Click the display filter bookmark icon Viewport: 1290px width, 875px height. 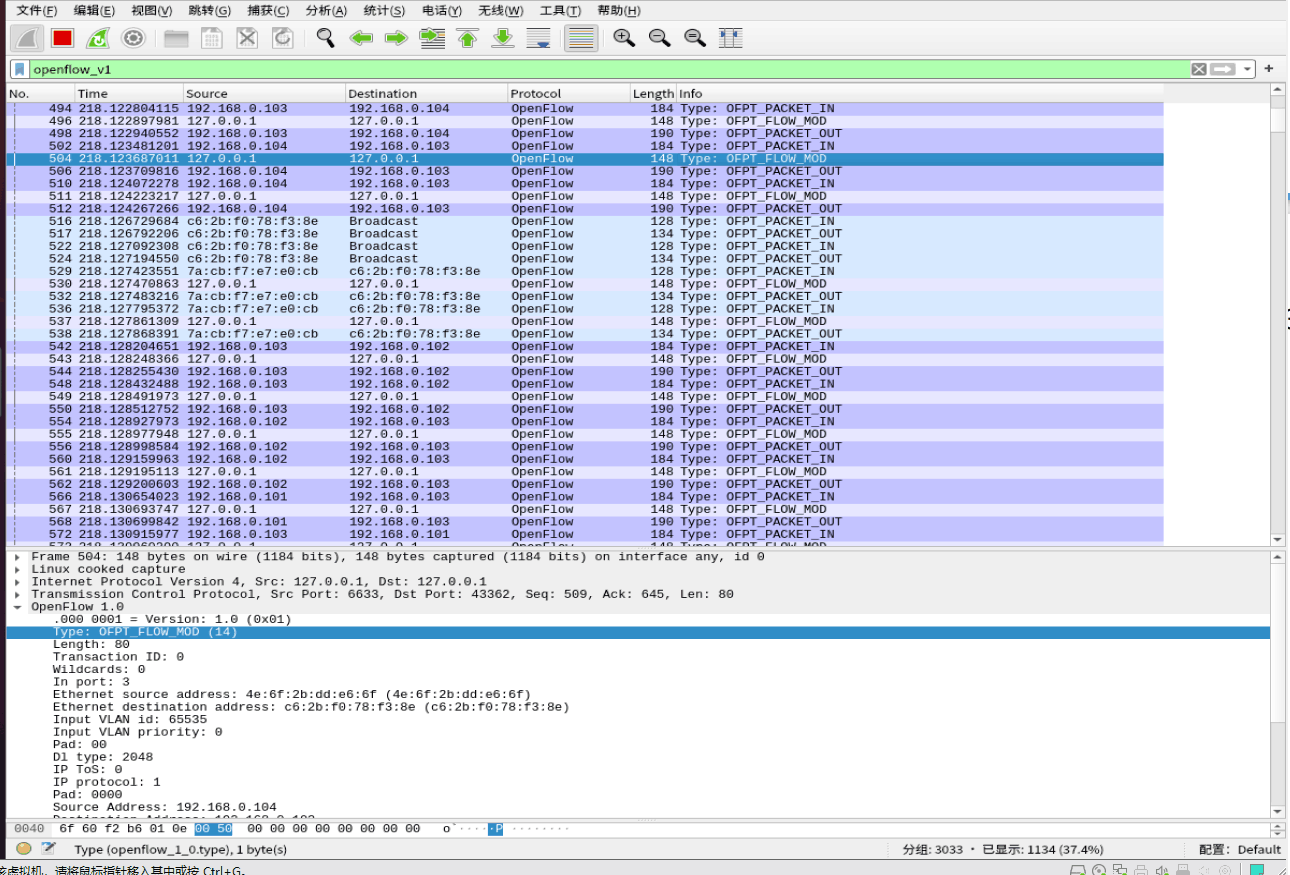point(19,69)
